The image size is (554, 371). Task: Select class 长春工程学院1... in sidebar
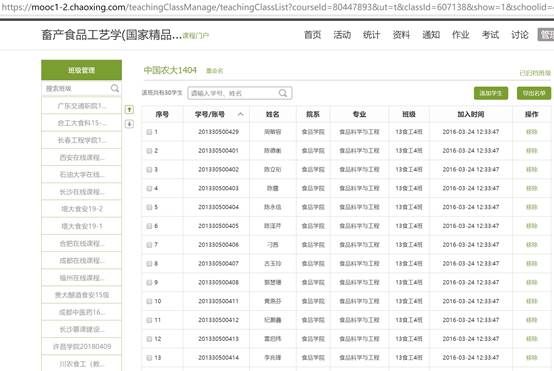pyautogui.click(x=82, y=140)
